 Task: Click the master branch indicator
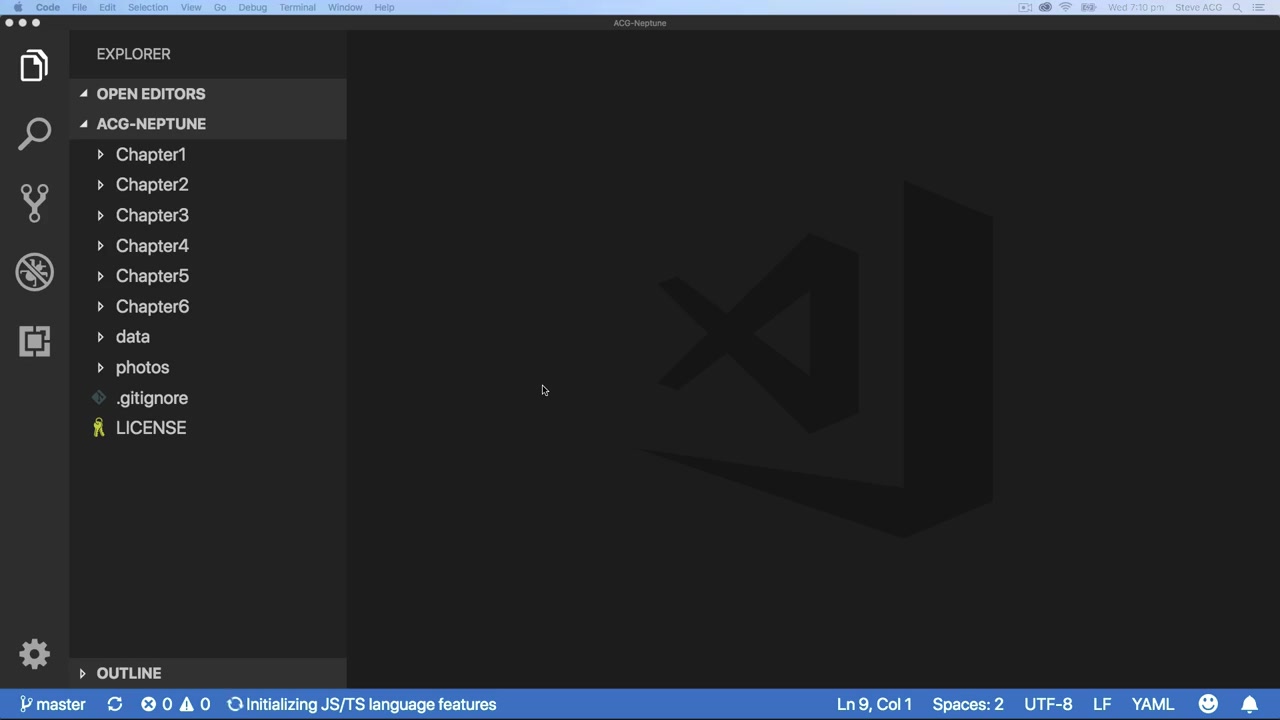[x=52, y=704]
